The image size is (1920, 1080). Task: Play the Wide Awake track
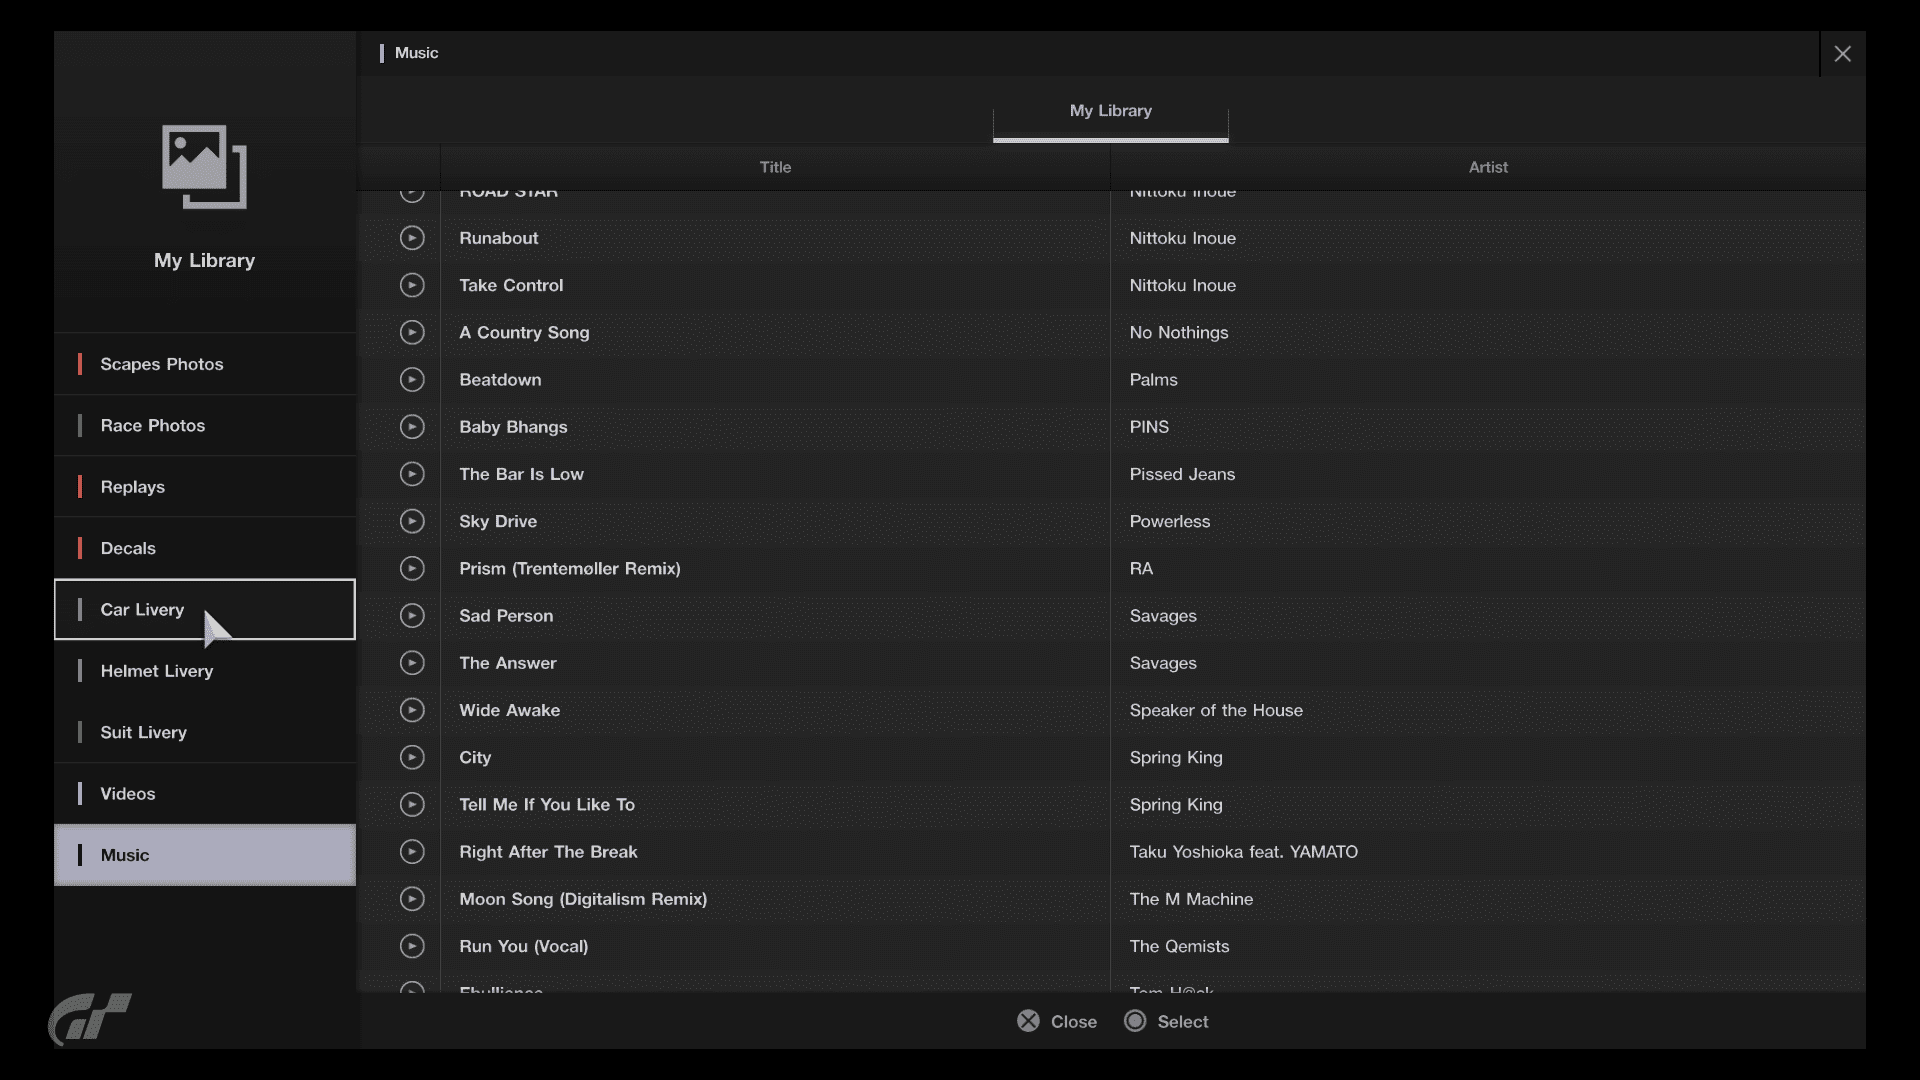[412, 710]
